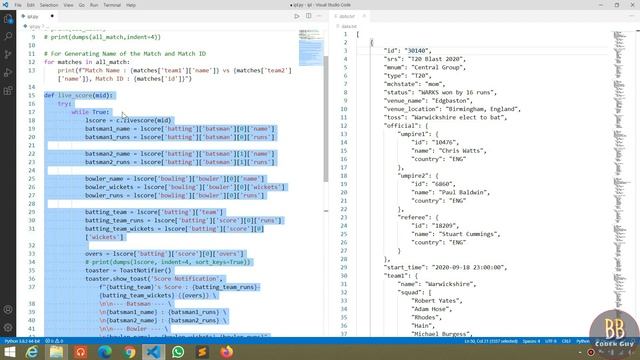Open errors and warnings count in status bar
The width and height of the screenshot is (640, 360).
pyautogui.click(x=54, y=341)
